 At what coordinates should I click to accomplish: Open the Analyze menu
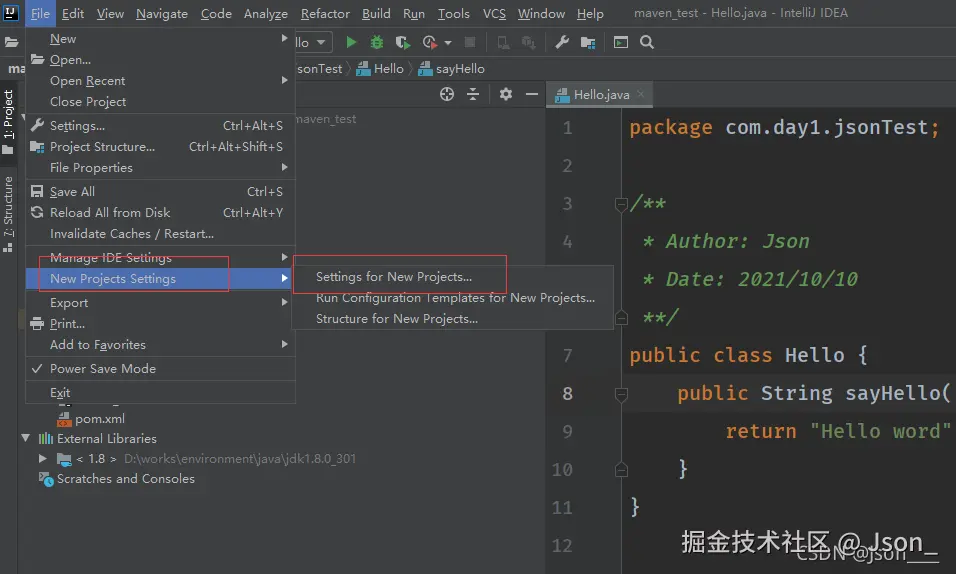coord(266,13)
